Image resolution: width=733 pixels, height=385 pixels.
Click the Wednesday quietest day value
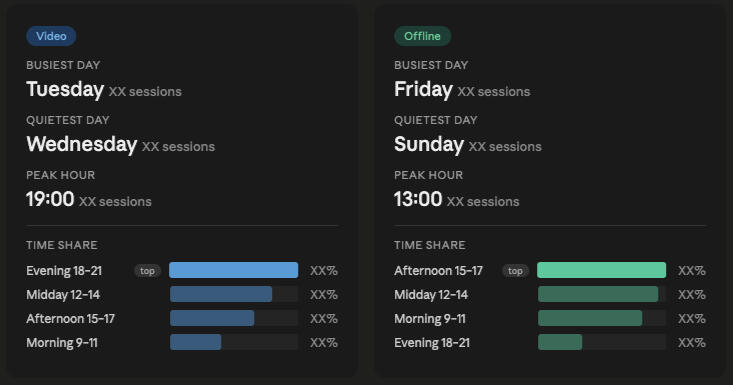(x=81, y=144)
